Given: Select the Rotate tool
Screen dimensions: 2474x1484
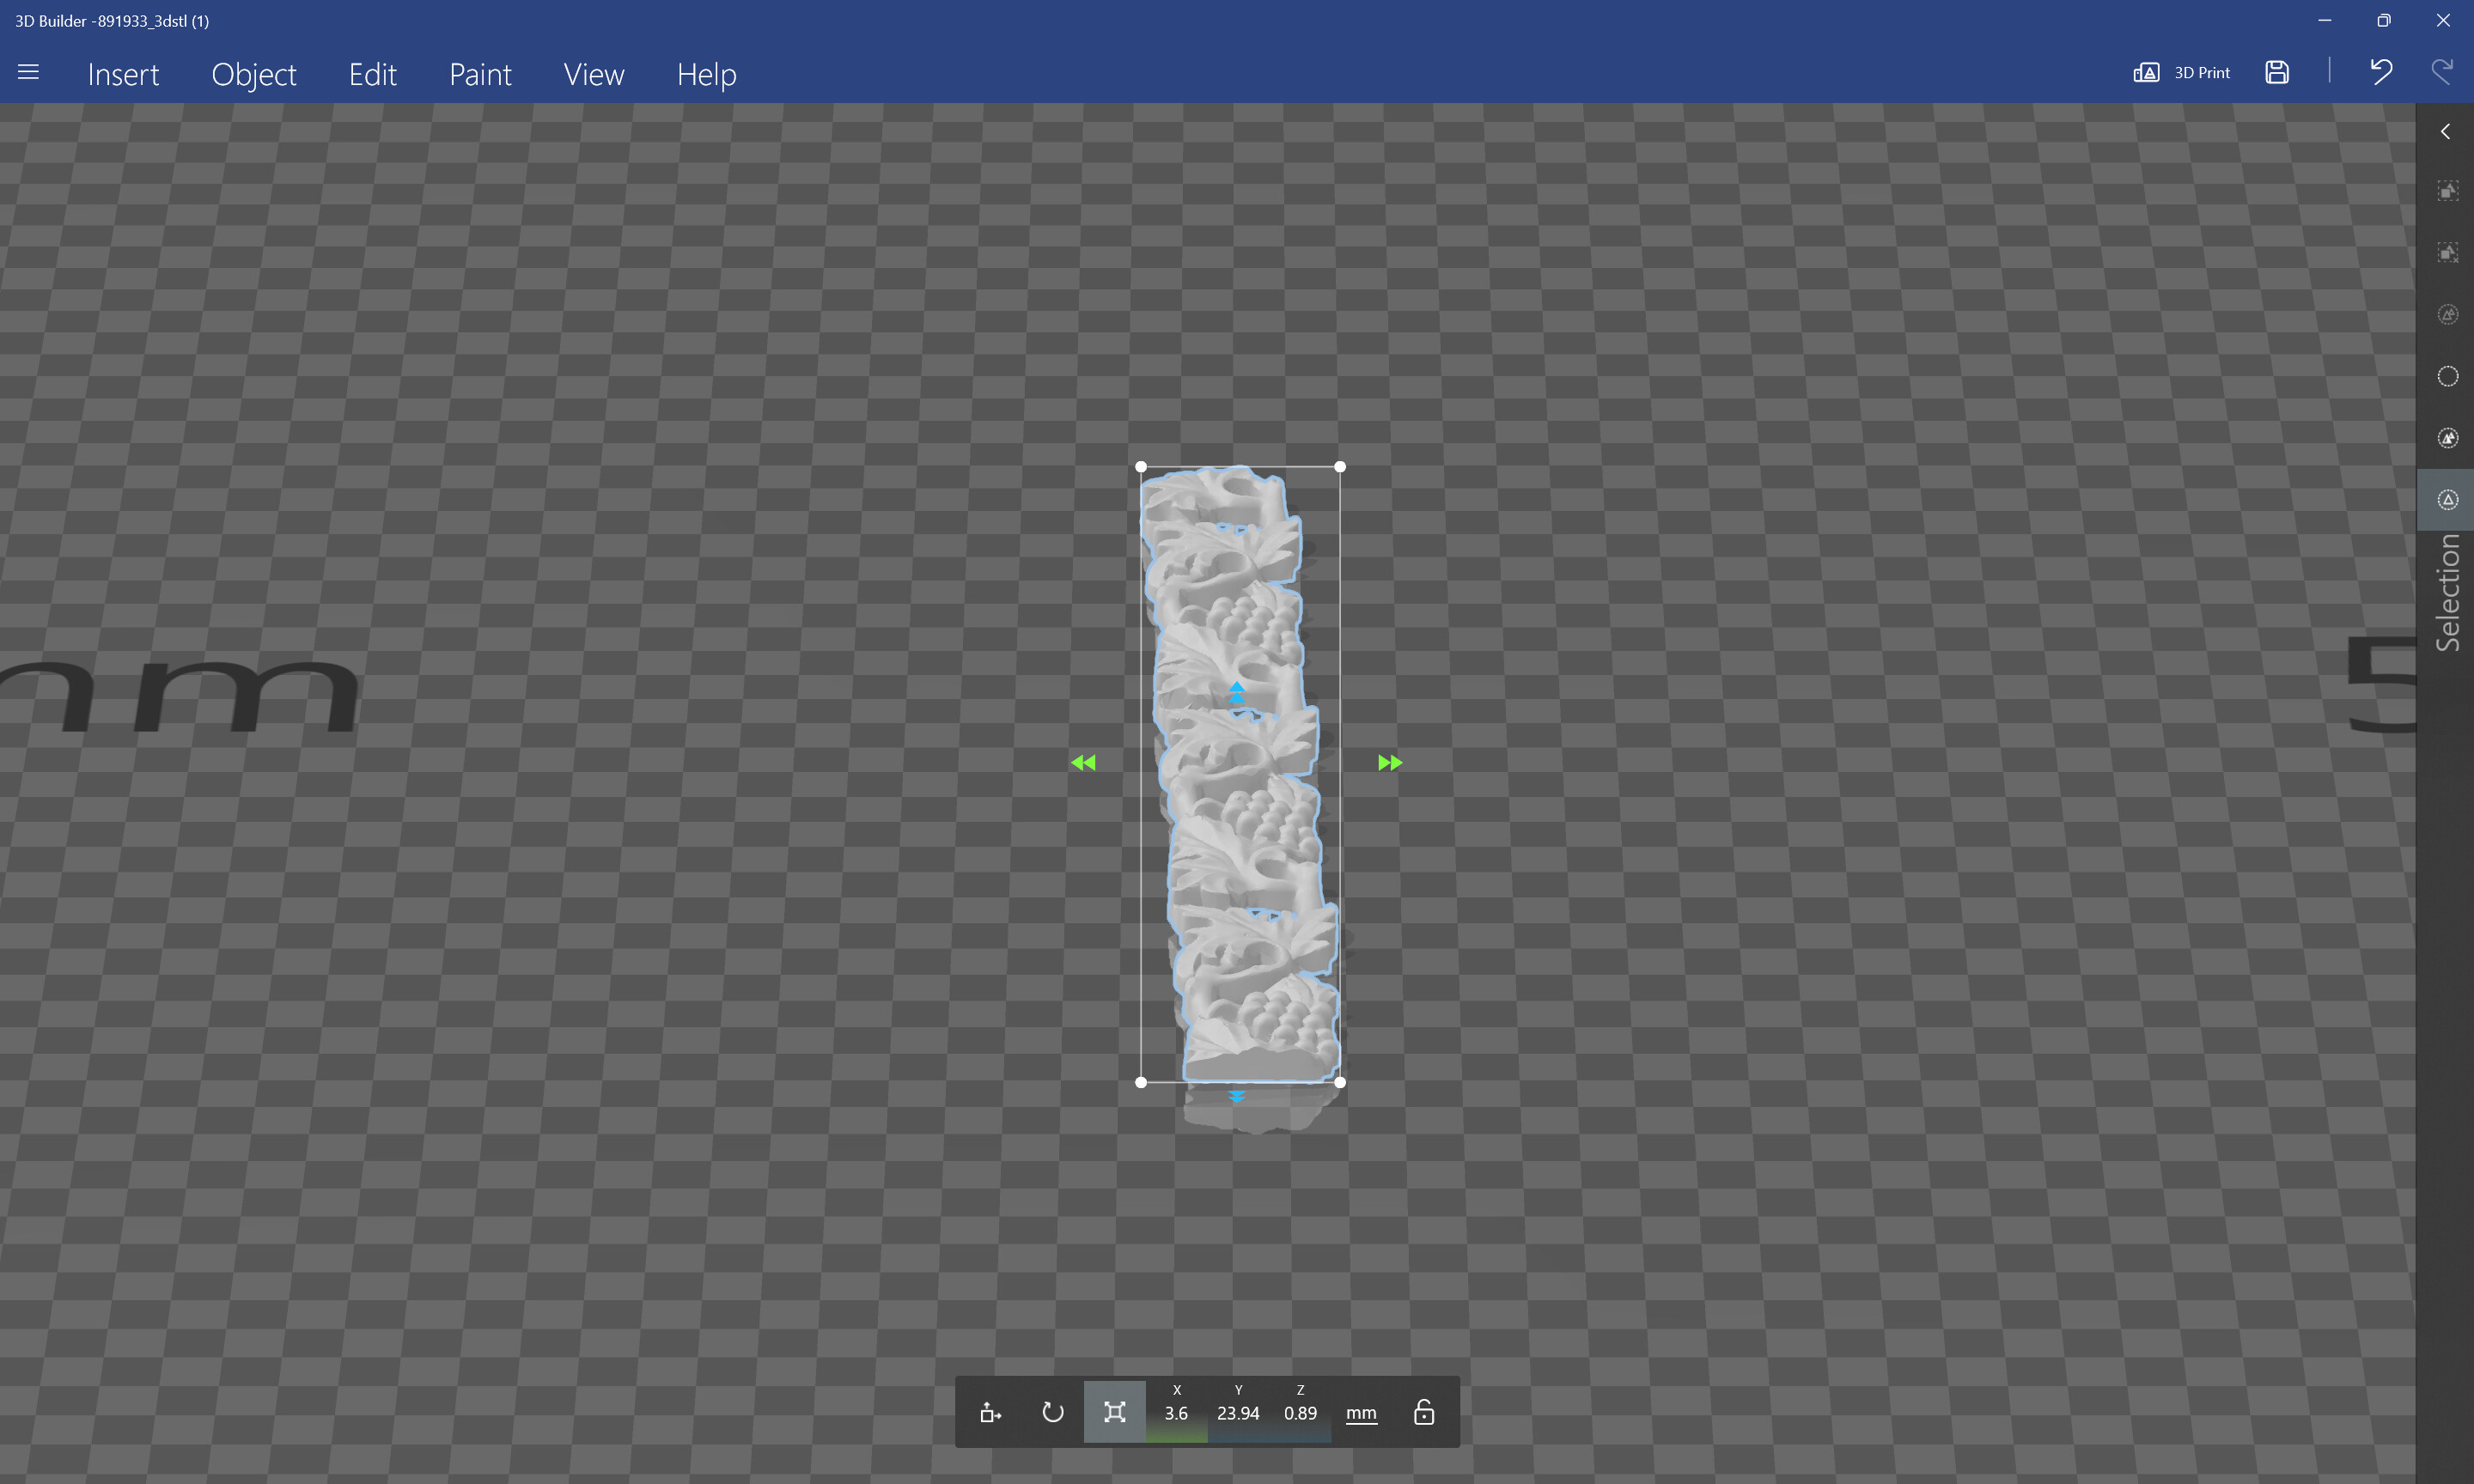Looking at the screenshot, I should [1052, 1412].
